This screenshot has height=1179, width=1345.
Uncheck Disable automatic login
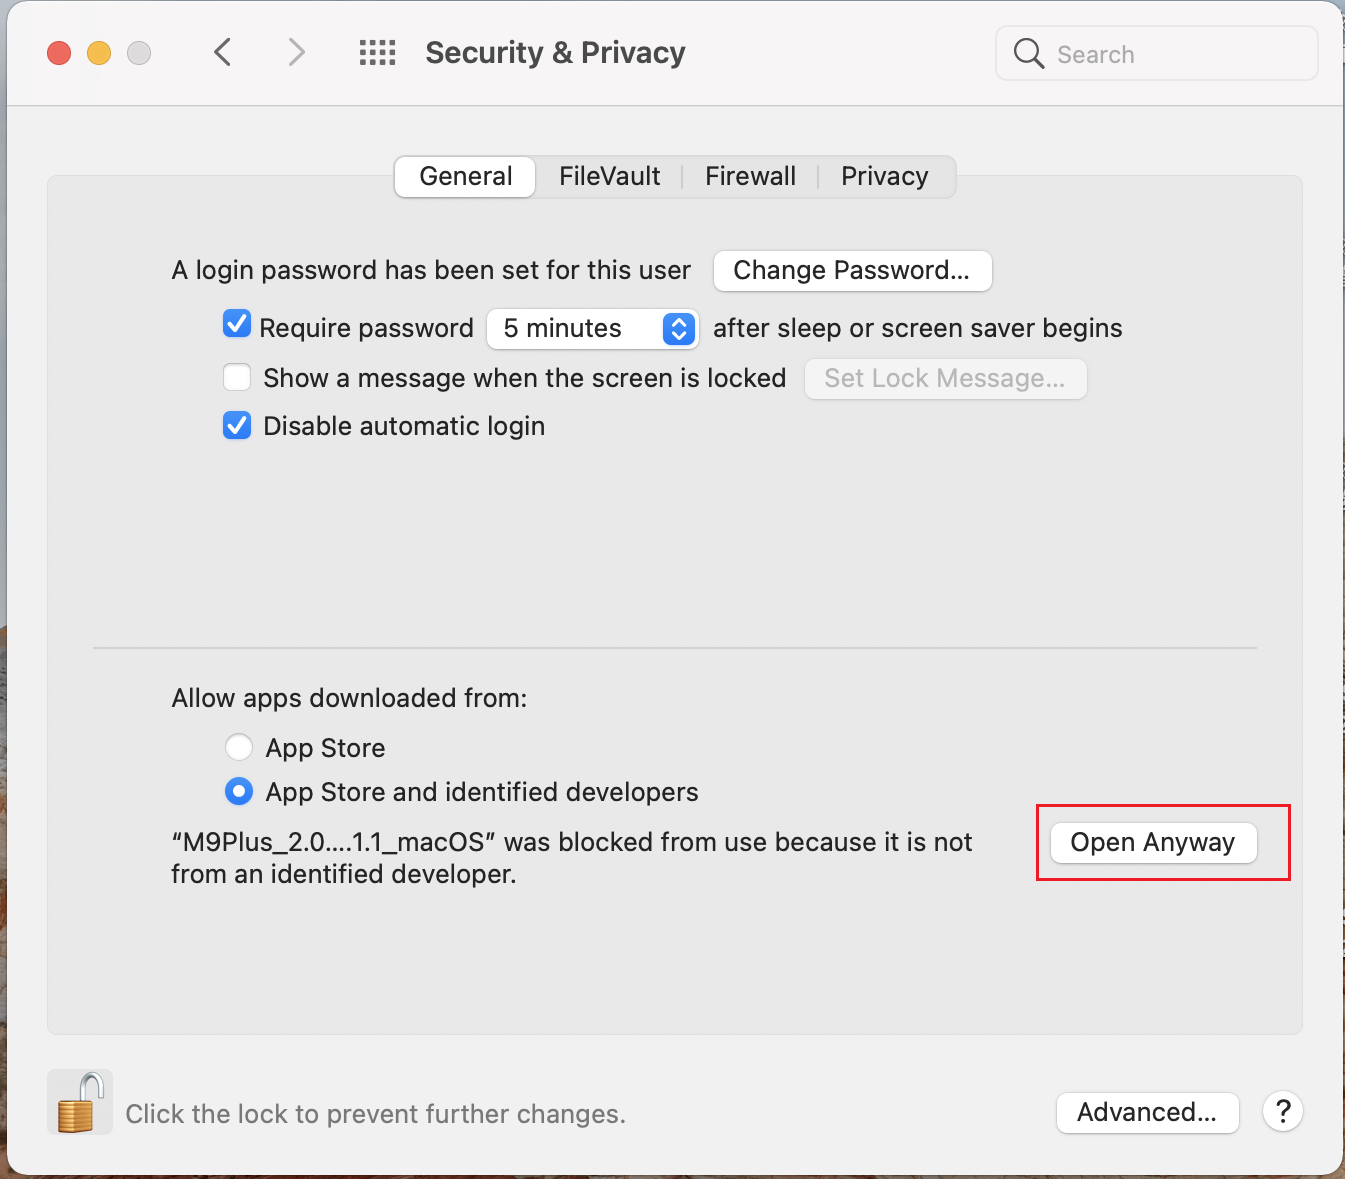coord(237,425)
